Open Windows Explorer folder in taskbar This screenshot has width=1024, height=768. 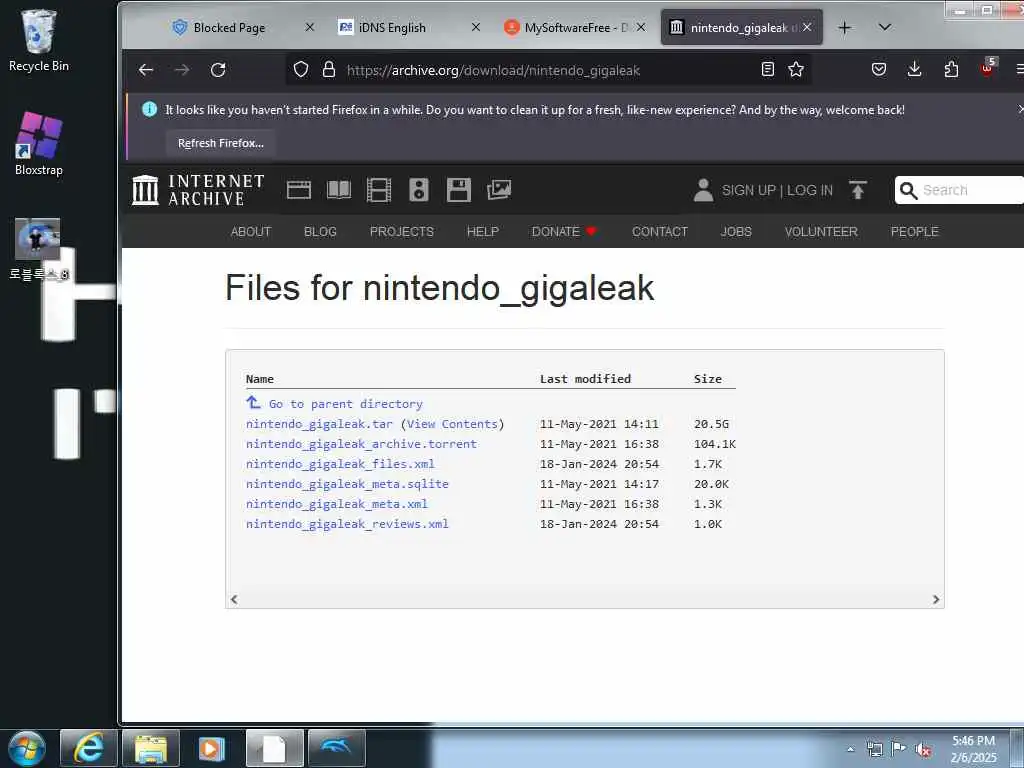click(151, 748)
